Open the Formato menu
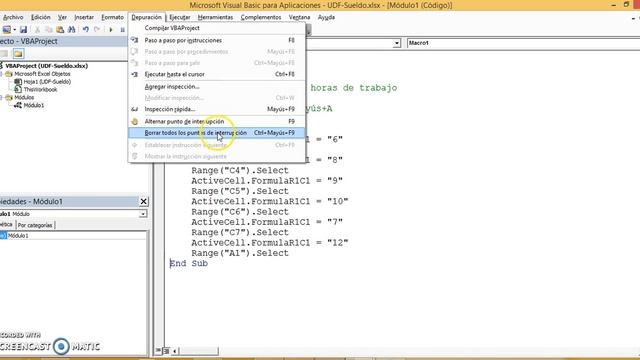The height and width of the screenshot is (360, 640). point(112,17)
